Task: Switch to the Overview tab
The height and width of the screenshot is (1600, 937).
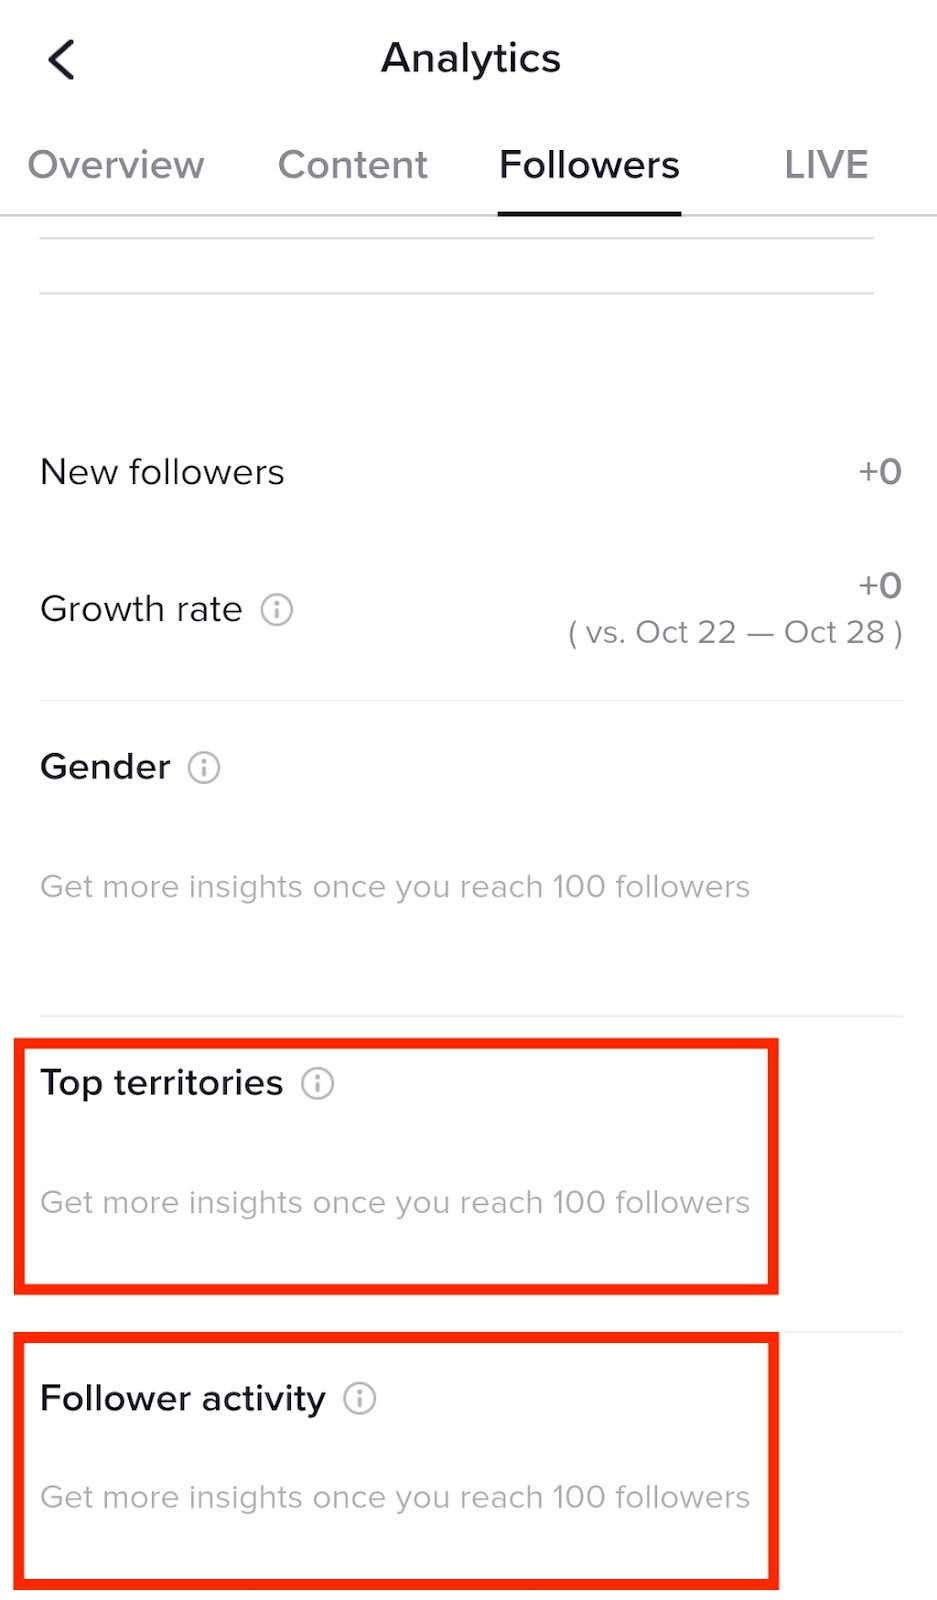Action: tap(116, 165)
